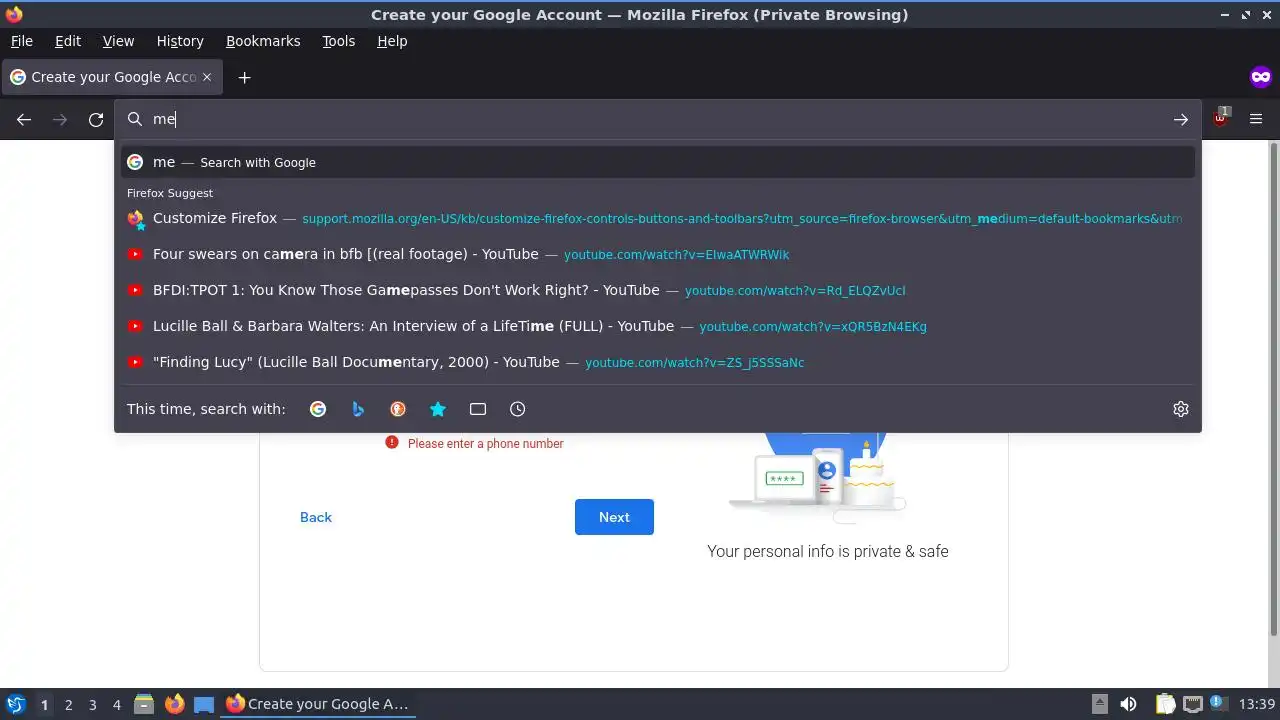Open Lucille Ball & Barbara Walters interview suggestion
Image resolution: width=1280 pixels, height=720 pixels.
click(658, 326)
